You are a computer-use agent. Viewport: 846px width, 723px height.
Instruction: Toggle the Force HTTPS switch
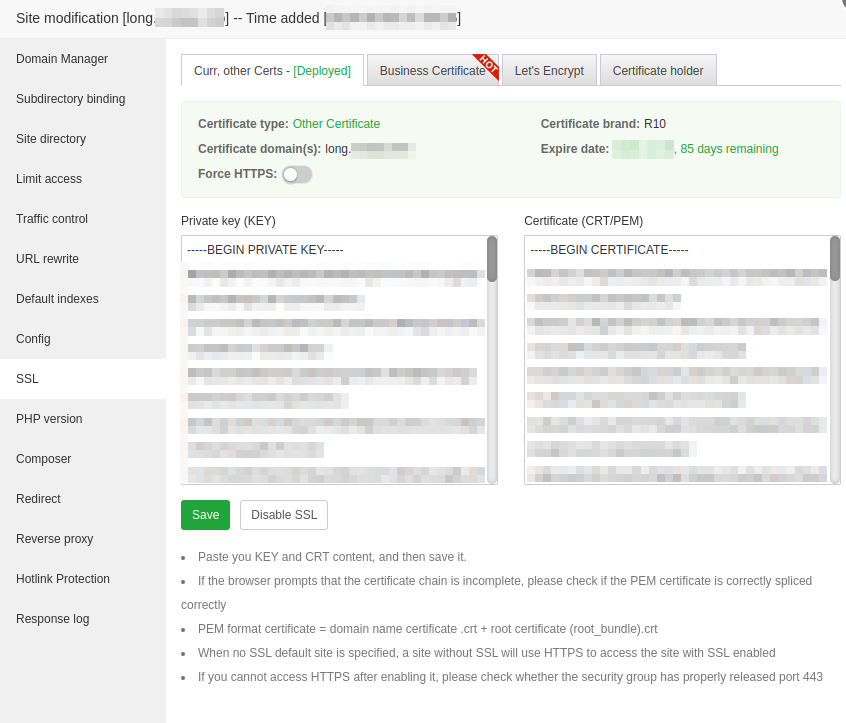click(297, 174)
